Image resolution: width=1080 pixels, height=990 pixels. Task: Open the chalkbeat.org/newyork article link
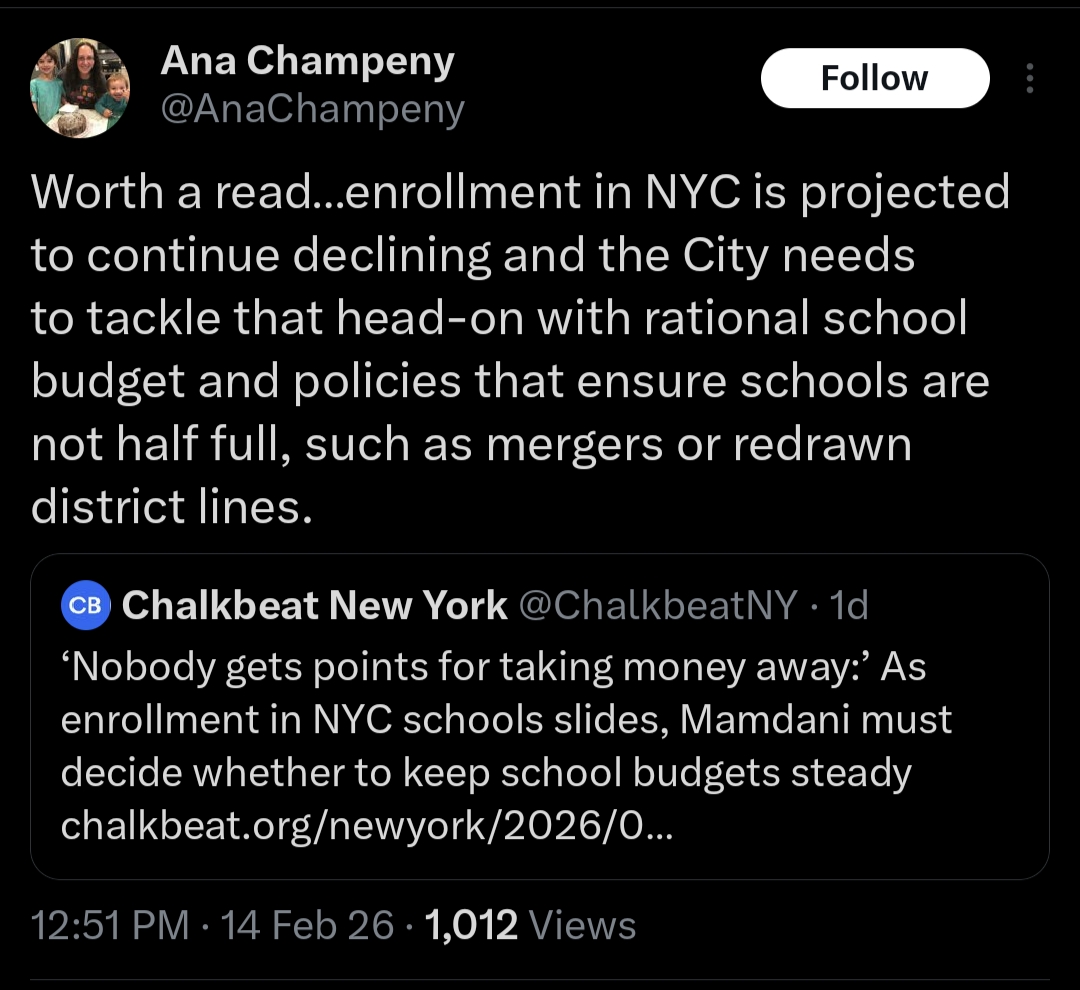click(x=366, y=826)
